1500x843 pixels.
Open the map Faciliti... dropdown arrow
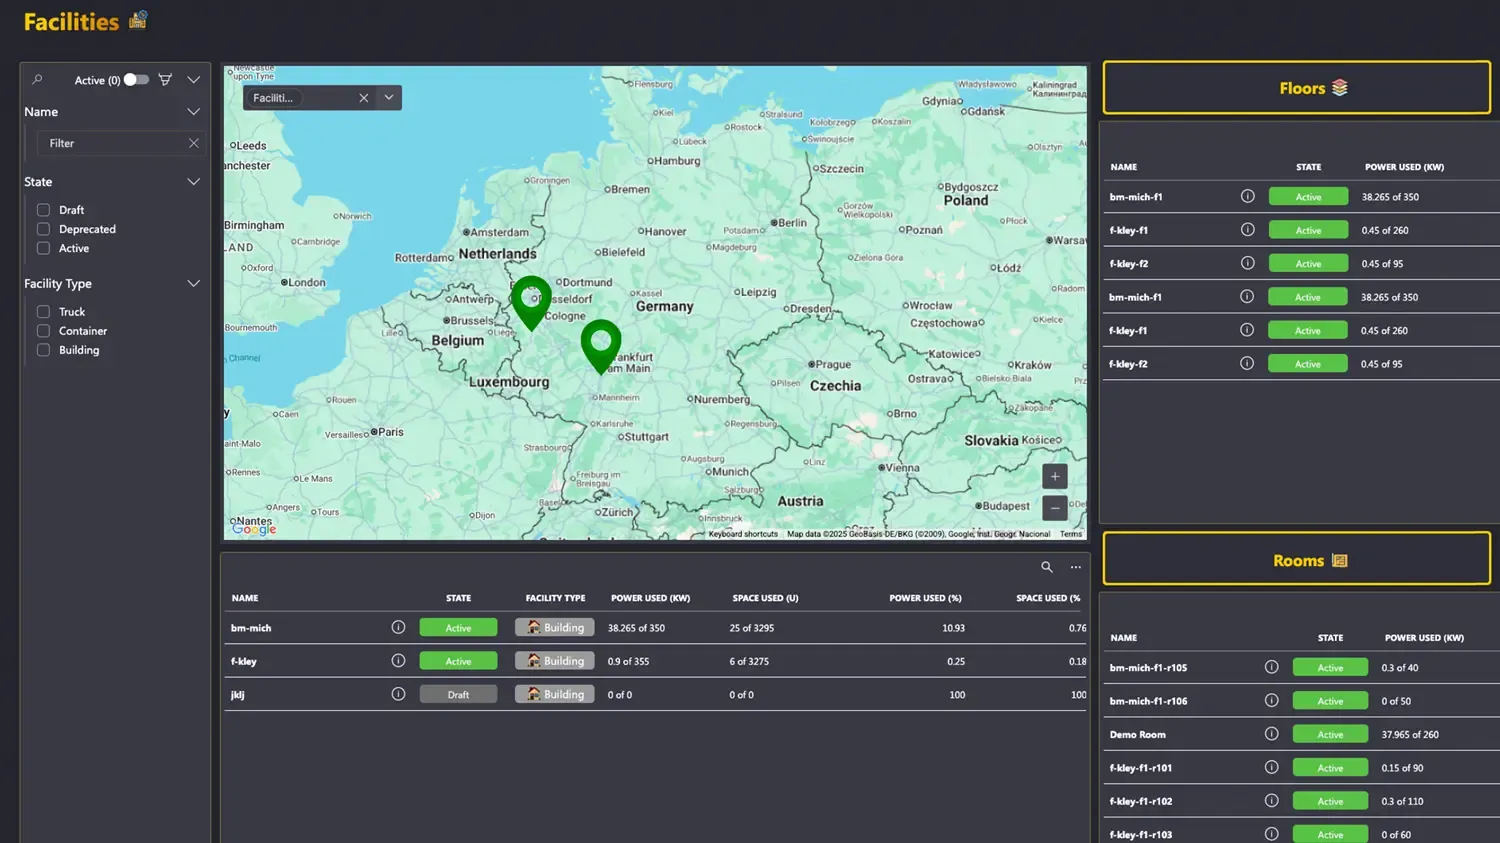pyautogui.click(x=389, y=98)
